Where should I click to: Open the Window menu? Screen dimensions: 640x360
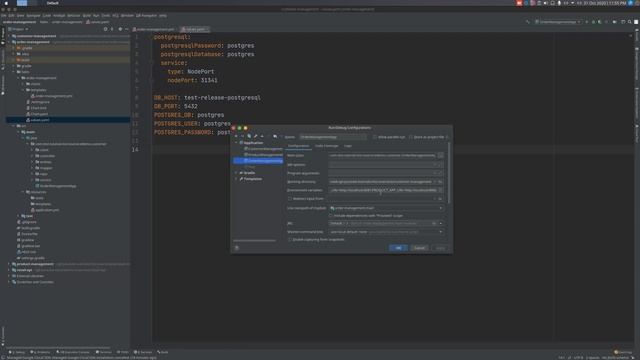(x=127, y=16)
